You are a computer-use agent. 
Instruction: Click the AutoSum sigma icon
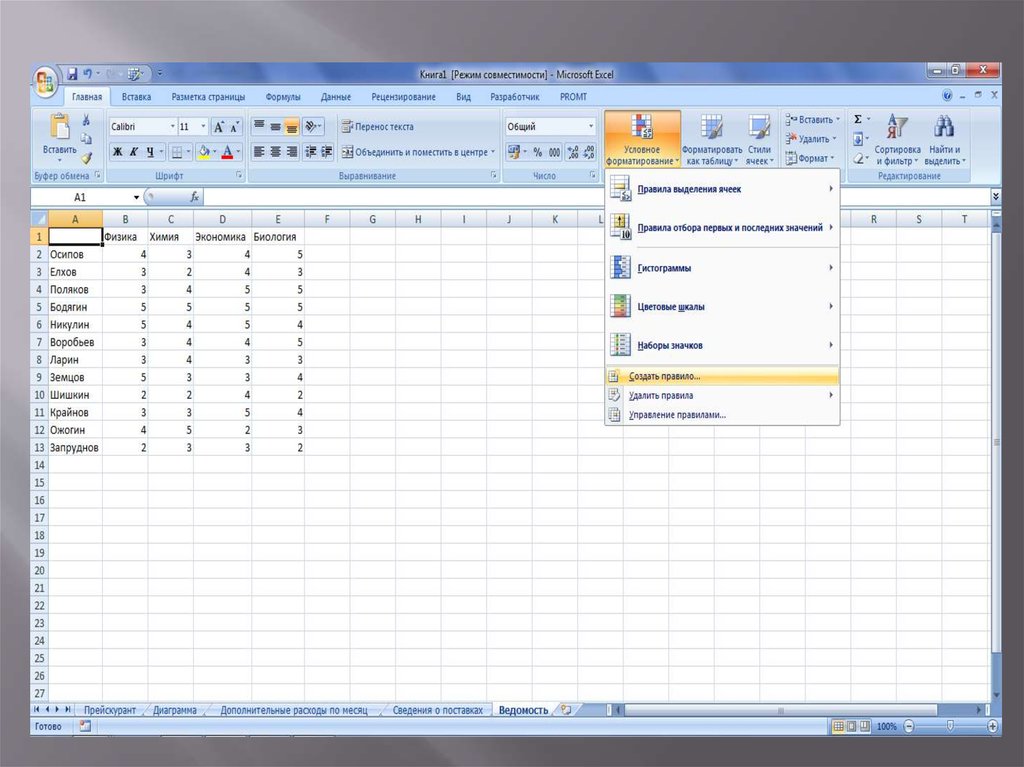click(x=858, y=120)
